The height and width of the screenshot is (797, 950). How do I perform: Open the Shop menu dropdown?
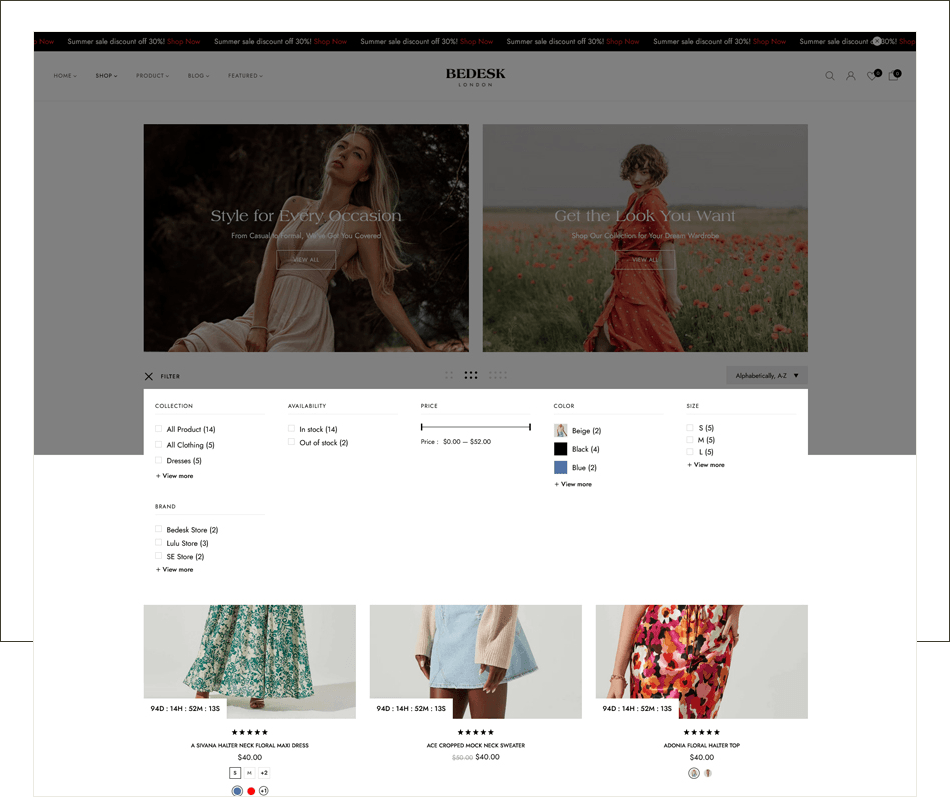(106, 76)
